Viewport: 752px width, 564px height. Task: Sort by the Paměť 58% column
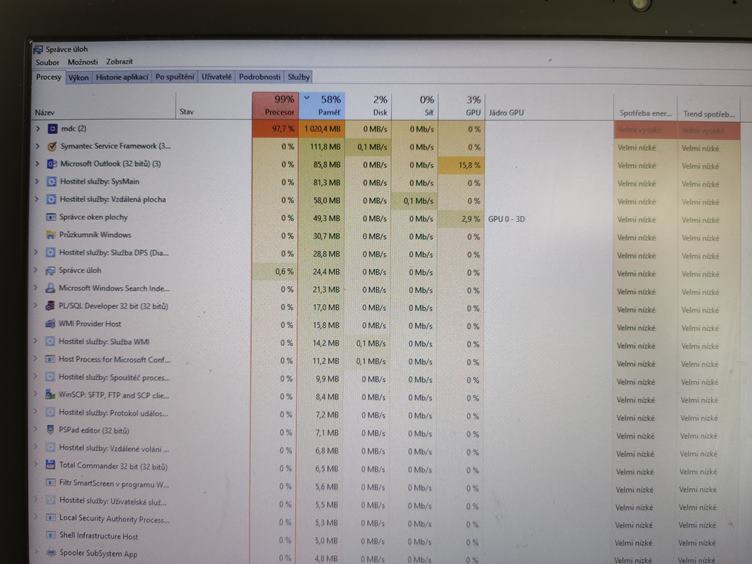(x=322, y=106)
